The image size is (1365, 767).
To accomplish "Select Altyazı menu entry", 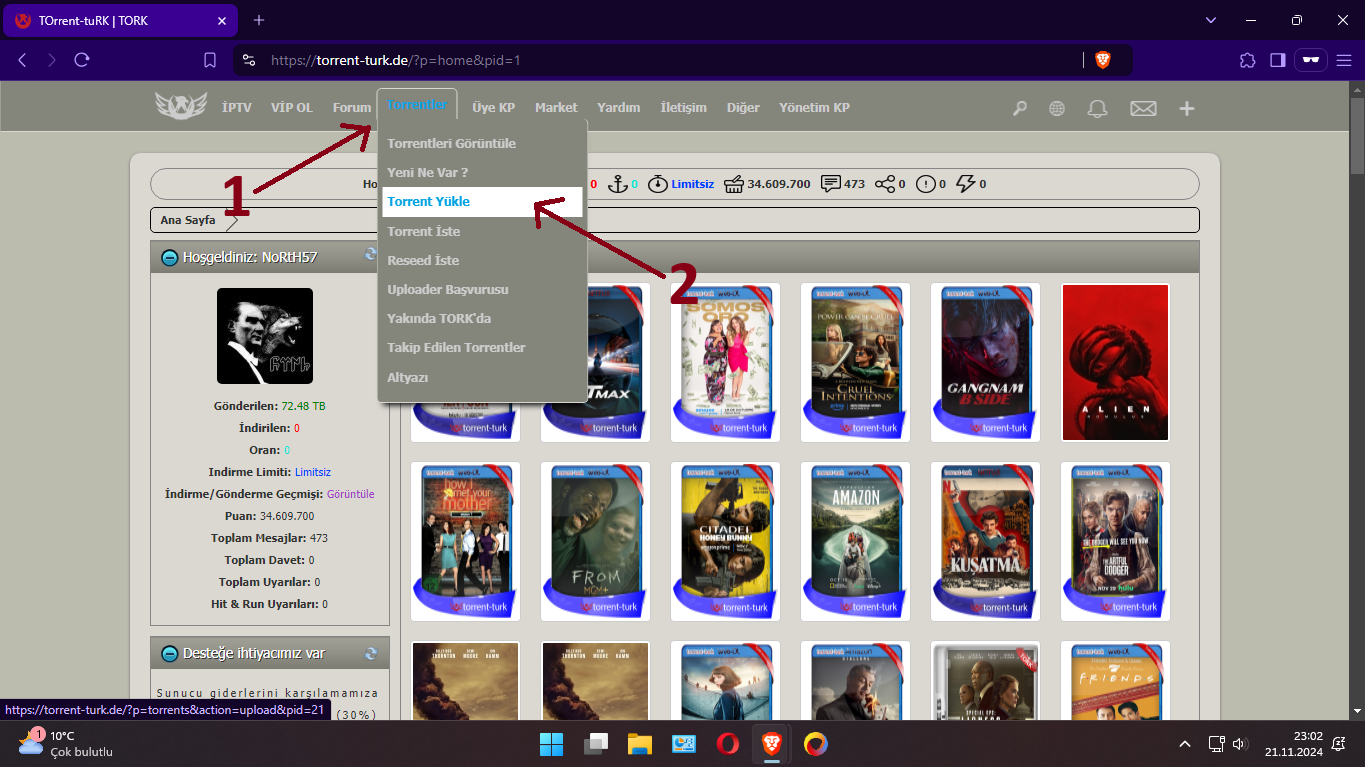I will [408, 377].
